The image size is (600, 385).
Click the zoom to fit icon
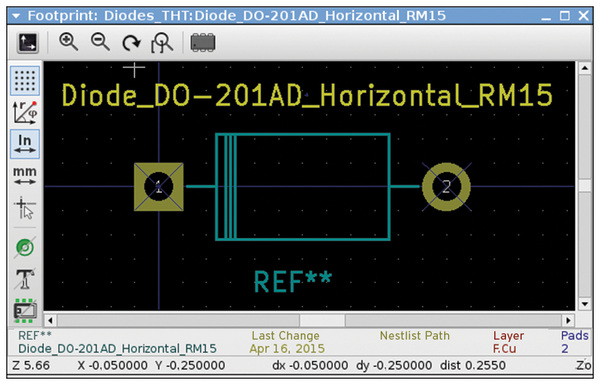162,42
